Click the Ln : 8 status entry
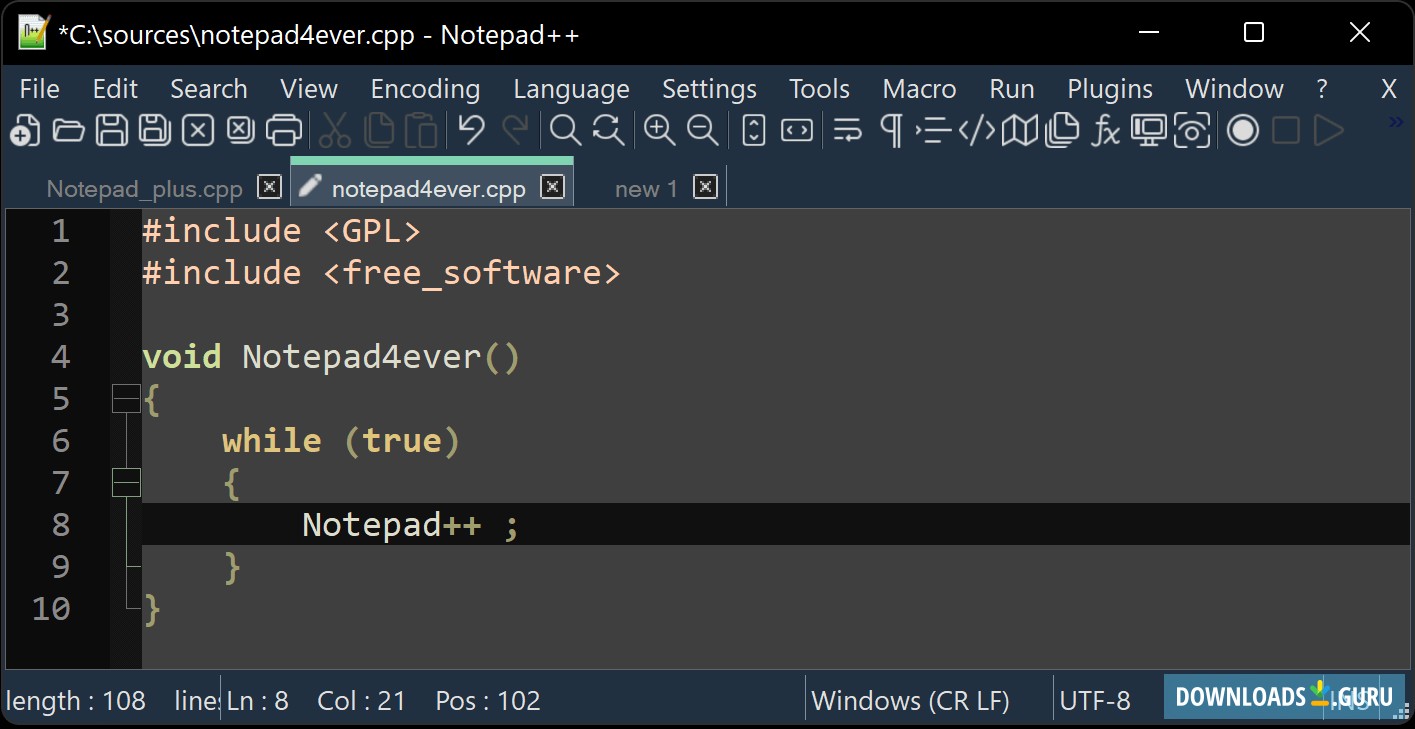Image resolution: width=1415 pixels, height=729 pixels. 258,701
